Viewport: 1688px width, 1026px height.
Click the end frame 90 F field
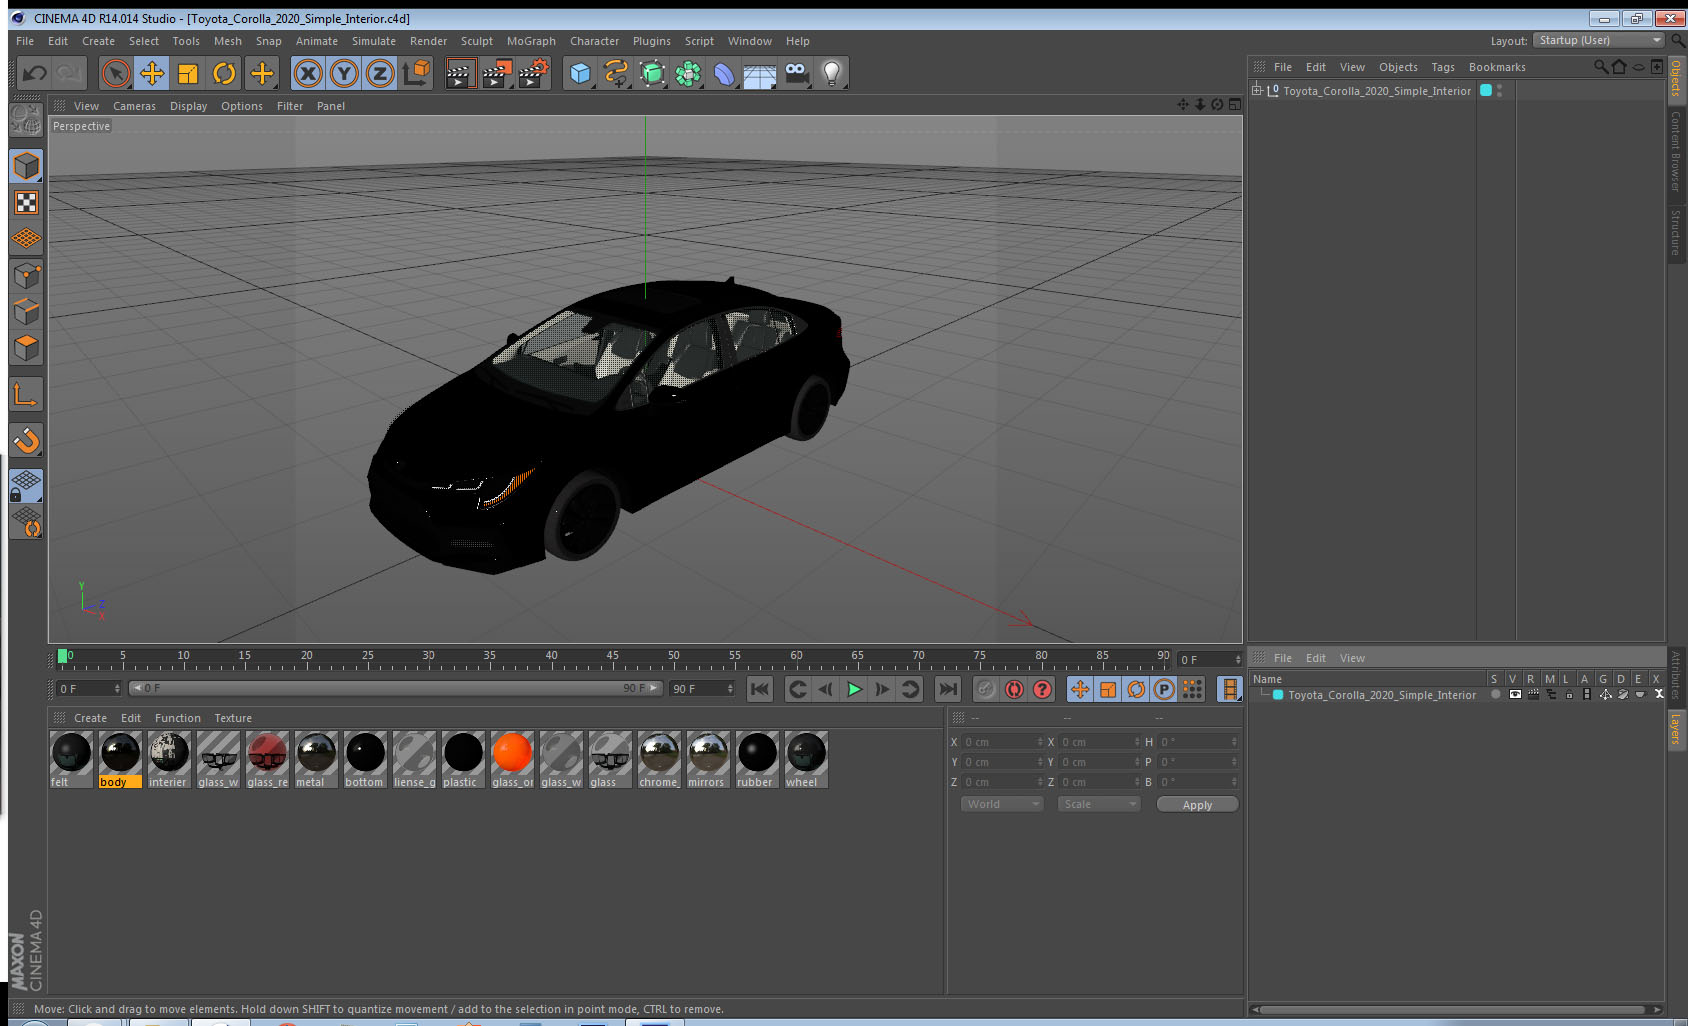point(702,689)
